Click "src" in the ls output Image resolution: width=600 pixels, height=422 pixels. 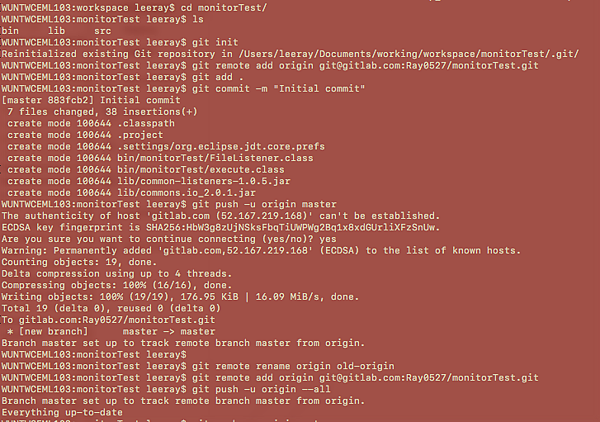(x=102, y=32)
